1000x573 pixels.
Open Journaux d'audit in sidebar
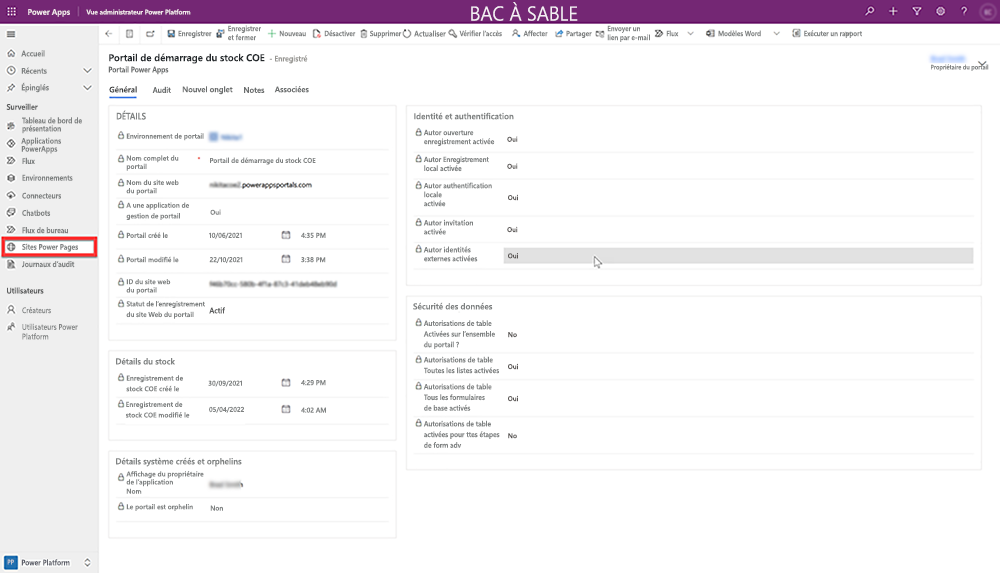[x=49, y=264]
